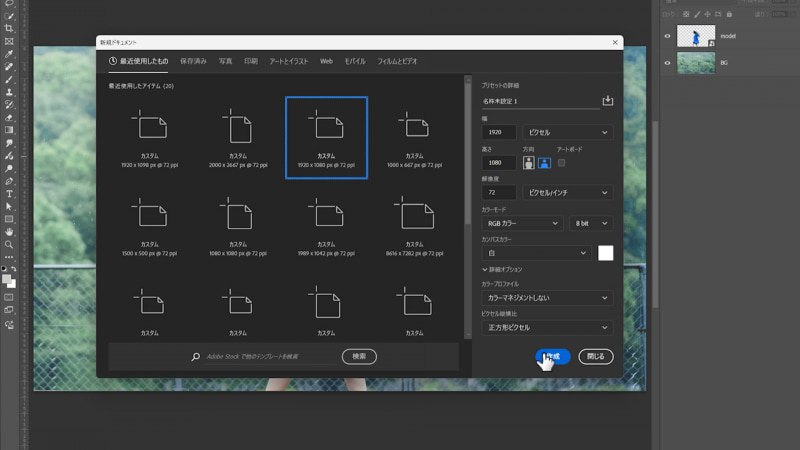Open the color mode dropdown RGB カラー
This screenshot has width=800, height=450.
(x=522, y=223)
